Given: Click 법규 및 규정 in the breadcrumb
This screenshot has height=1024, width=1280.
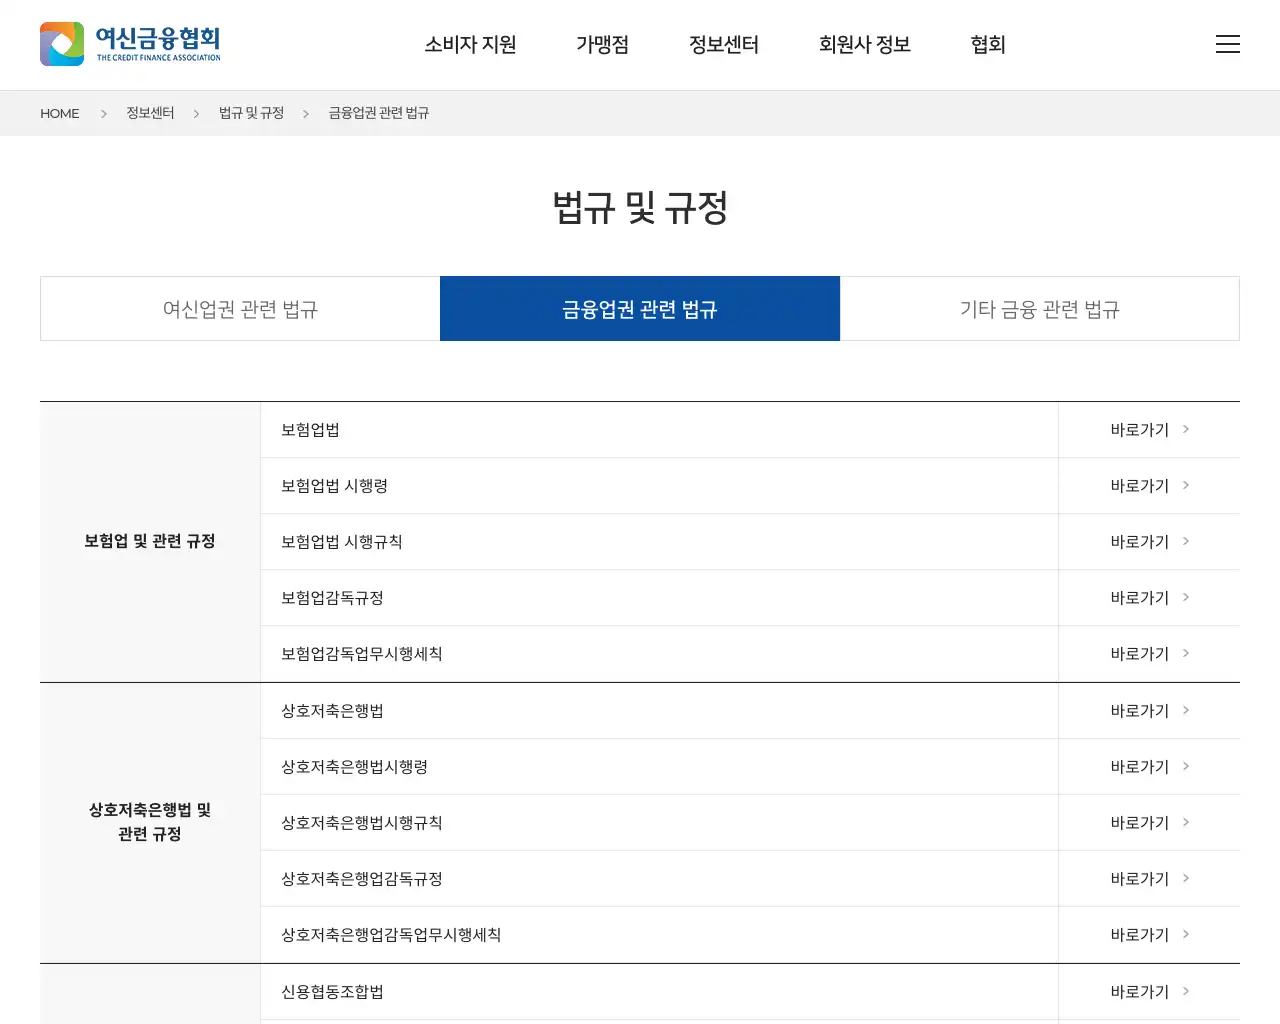Looking at the screenshot, I should pyautogui.click(x=251, y=114).
